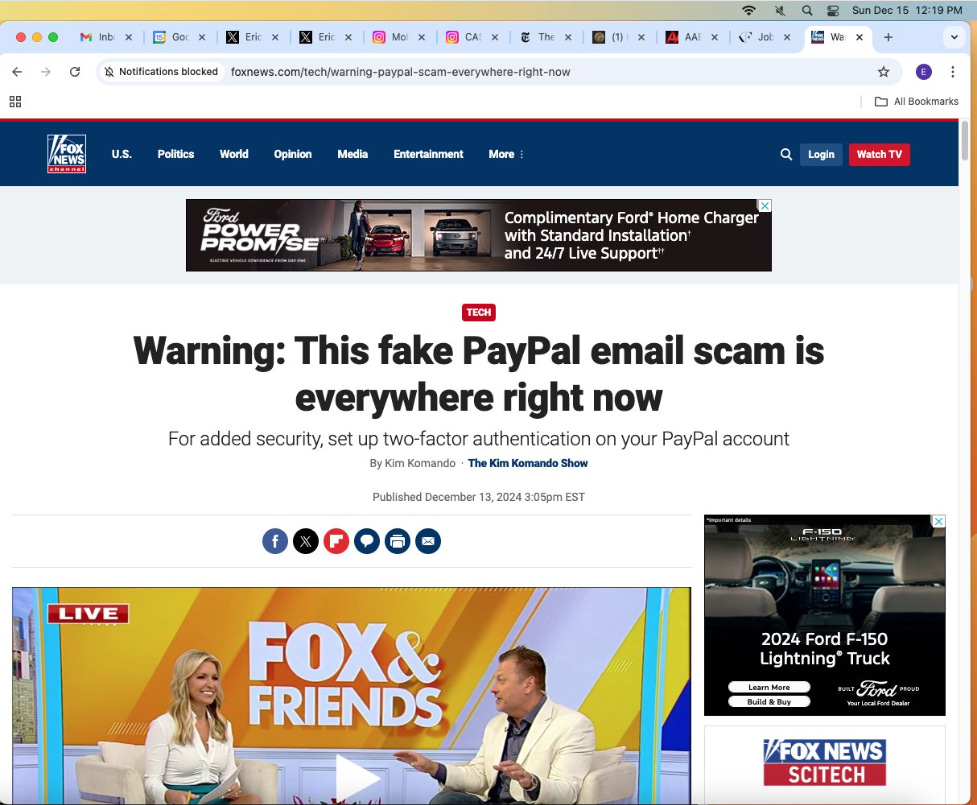Bookmark this page with the star icon

coord(884,72)
